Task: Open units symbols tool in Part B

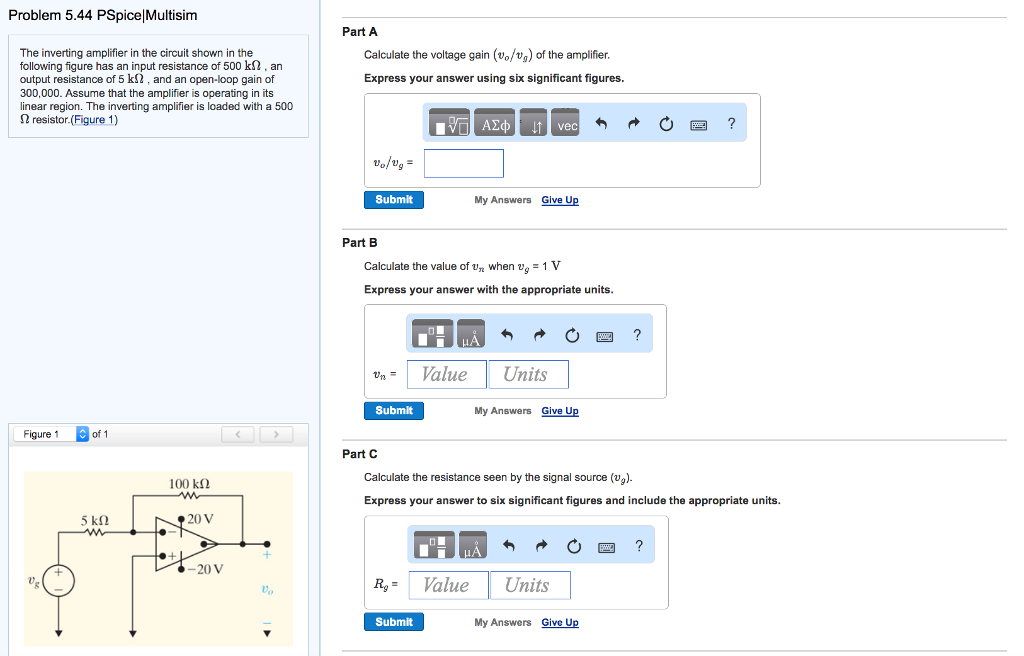Action: (471, 334)
